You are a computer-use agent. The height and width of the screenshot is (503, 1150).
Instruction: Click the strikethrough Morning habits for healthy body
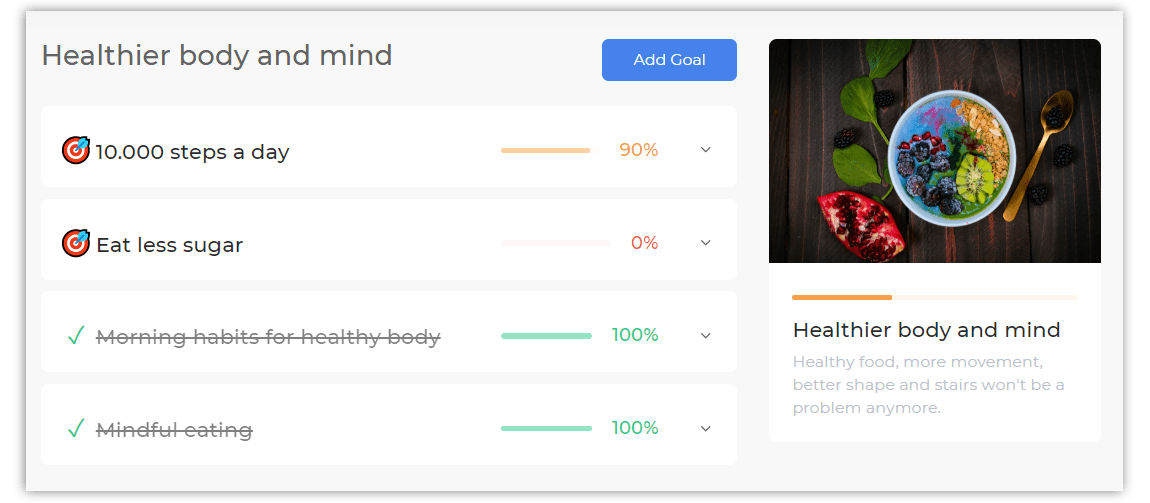[x=268, y=337]
